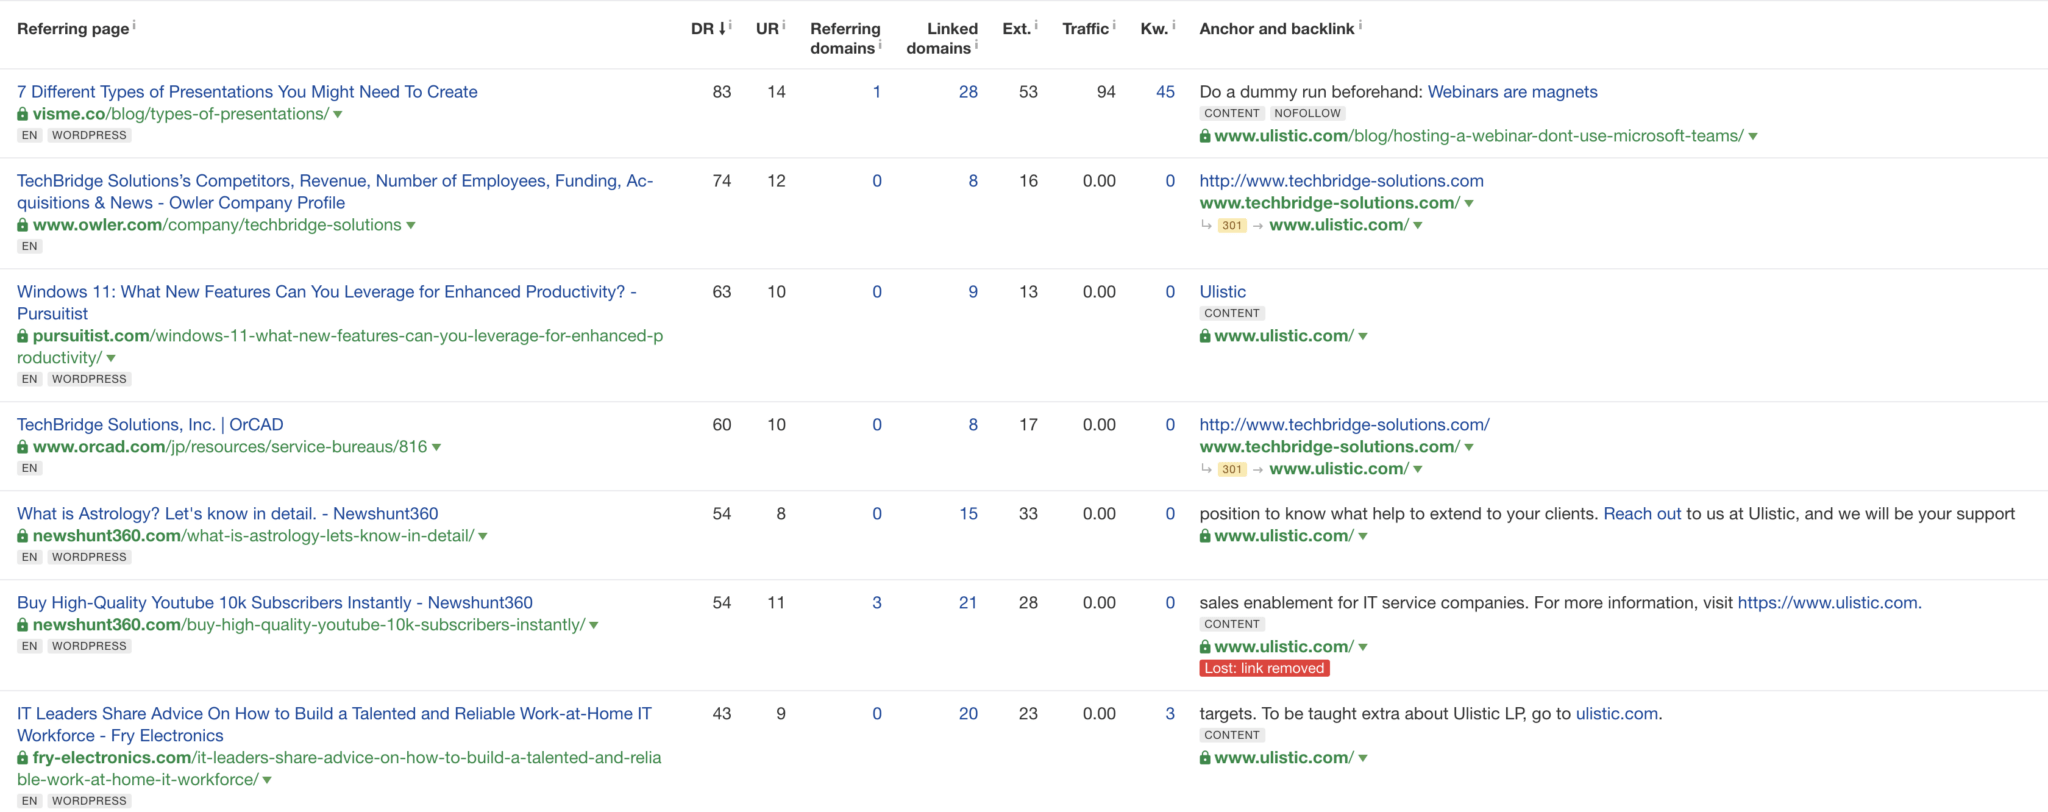Click the 301 redirect badge in Owler row
The image size is (2048, 812).
[1232, 226]
